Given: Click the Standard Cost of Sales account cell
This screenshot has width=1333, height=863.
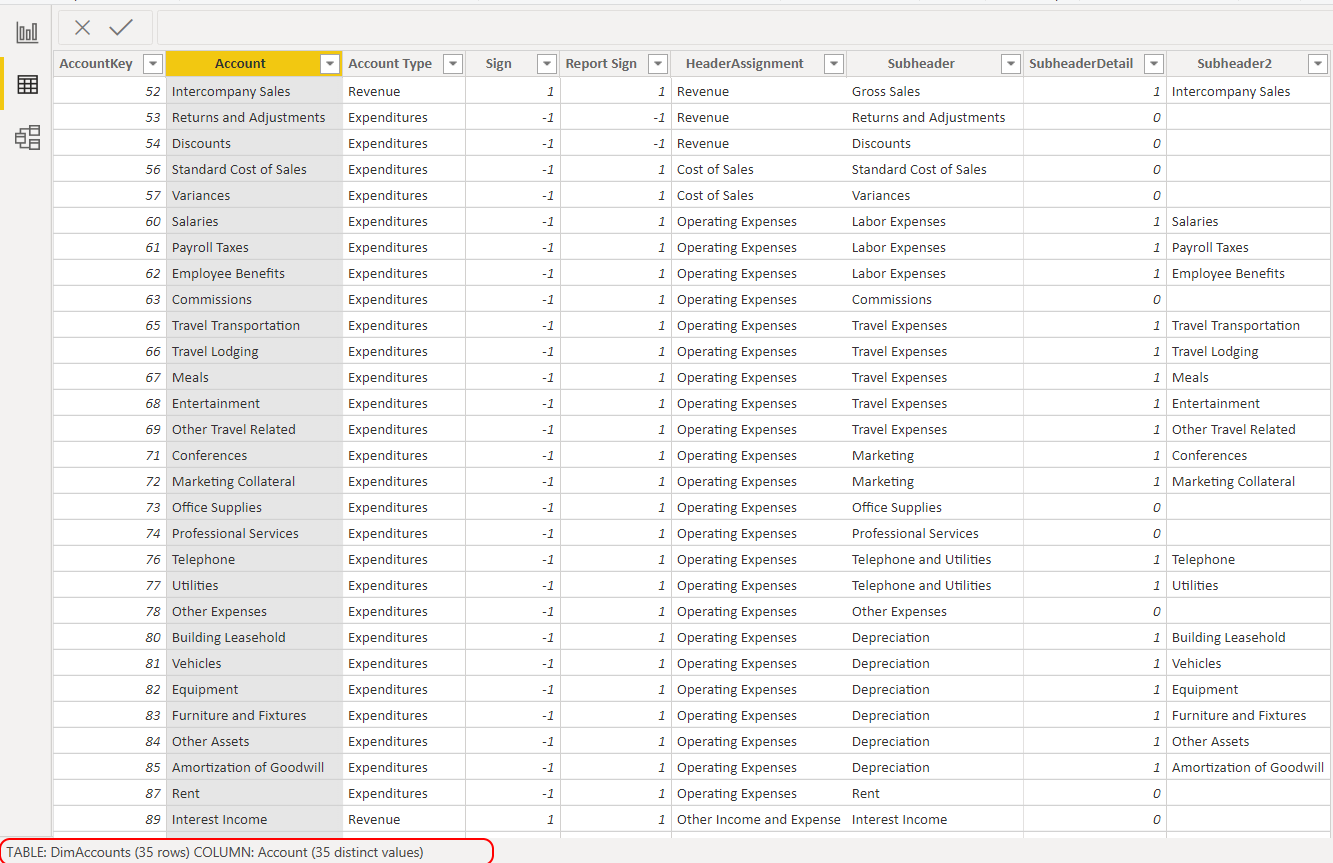Looking at the screenshot, I should [x=254, y=169].
